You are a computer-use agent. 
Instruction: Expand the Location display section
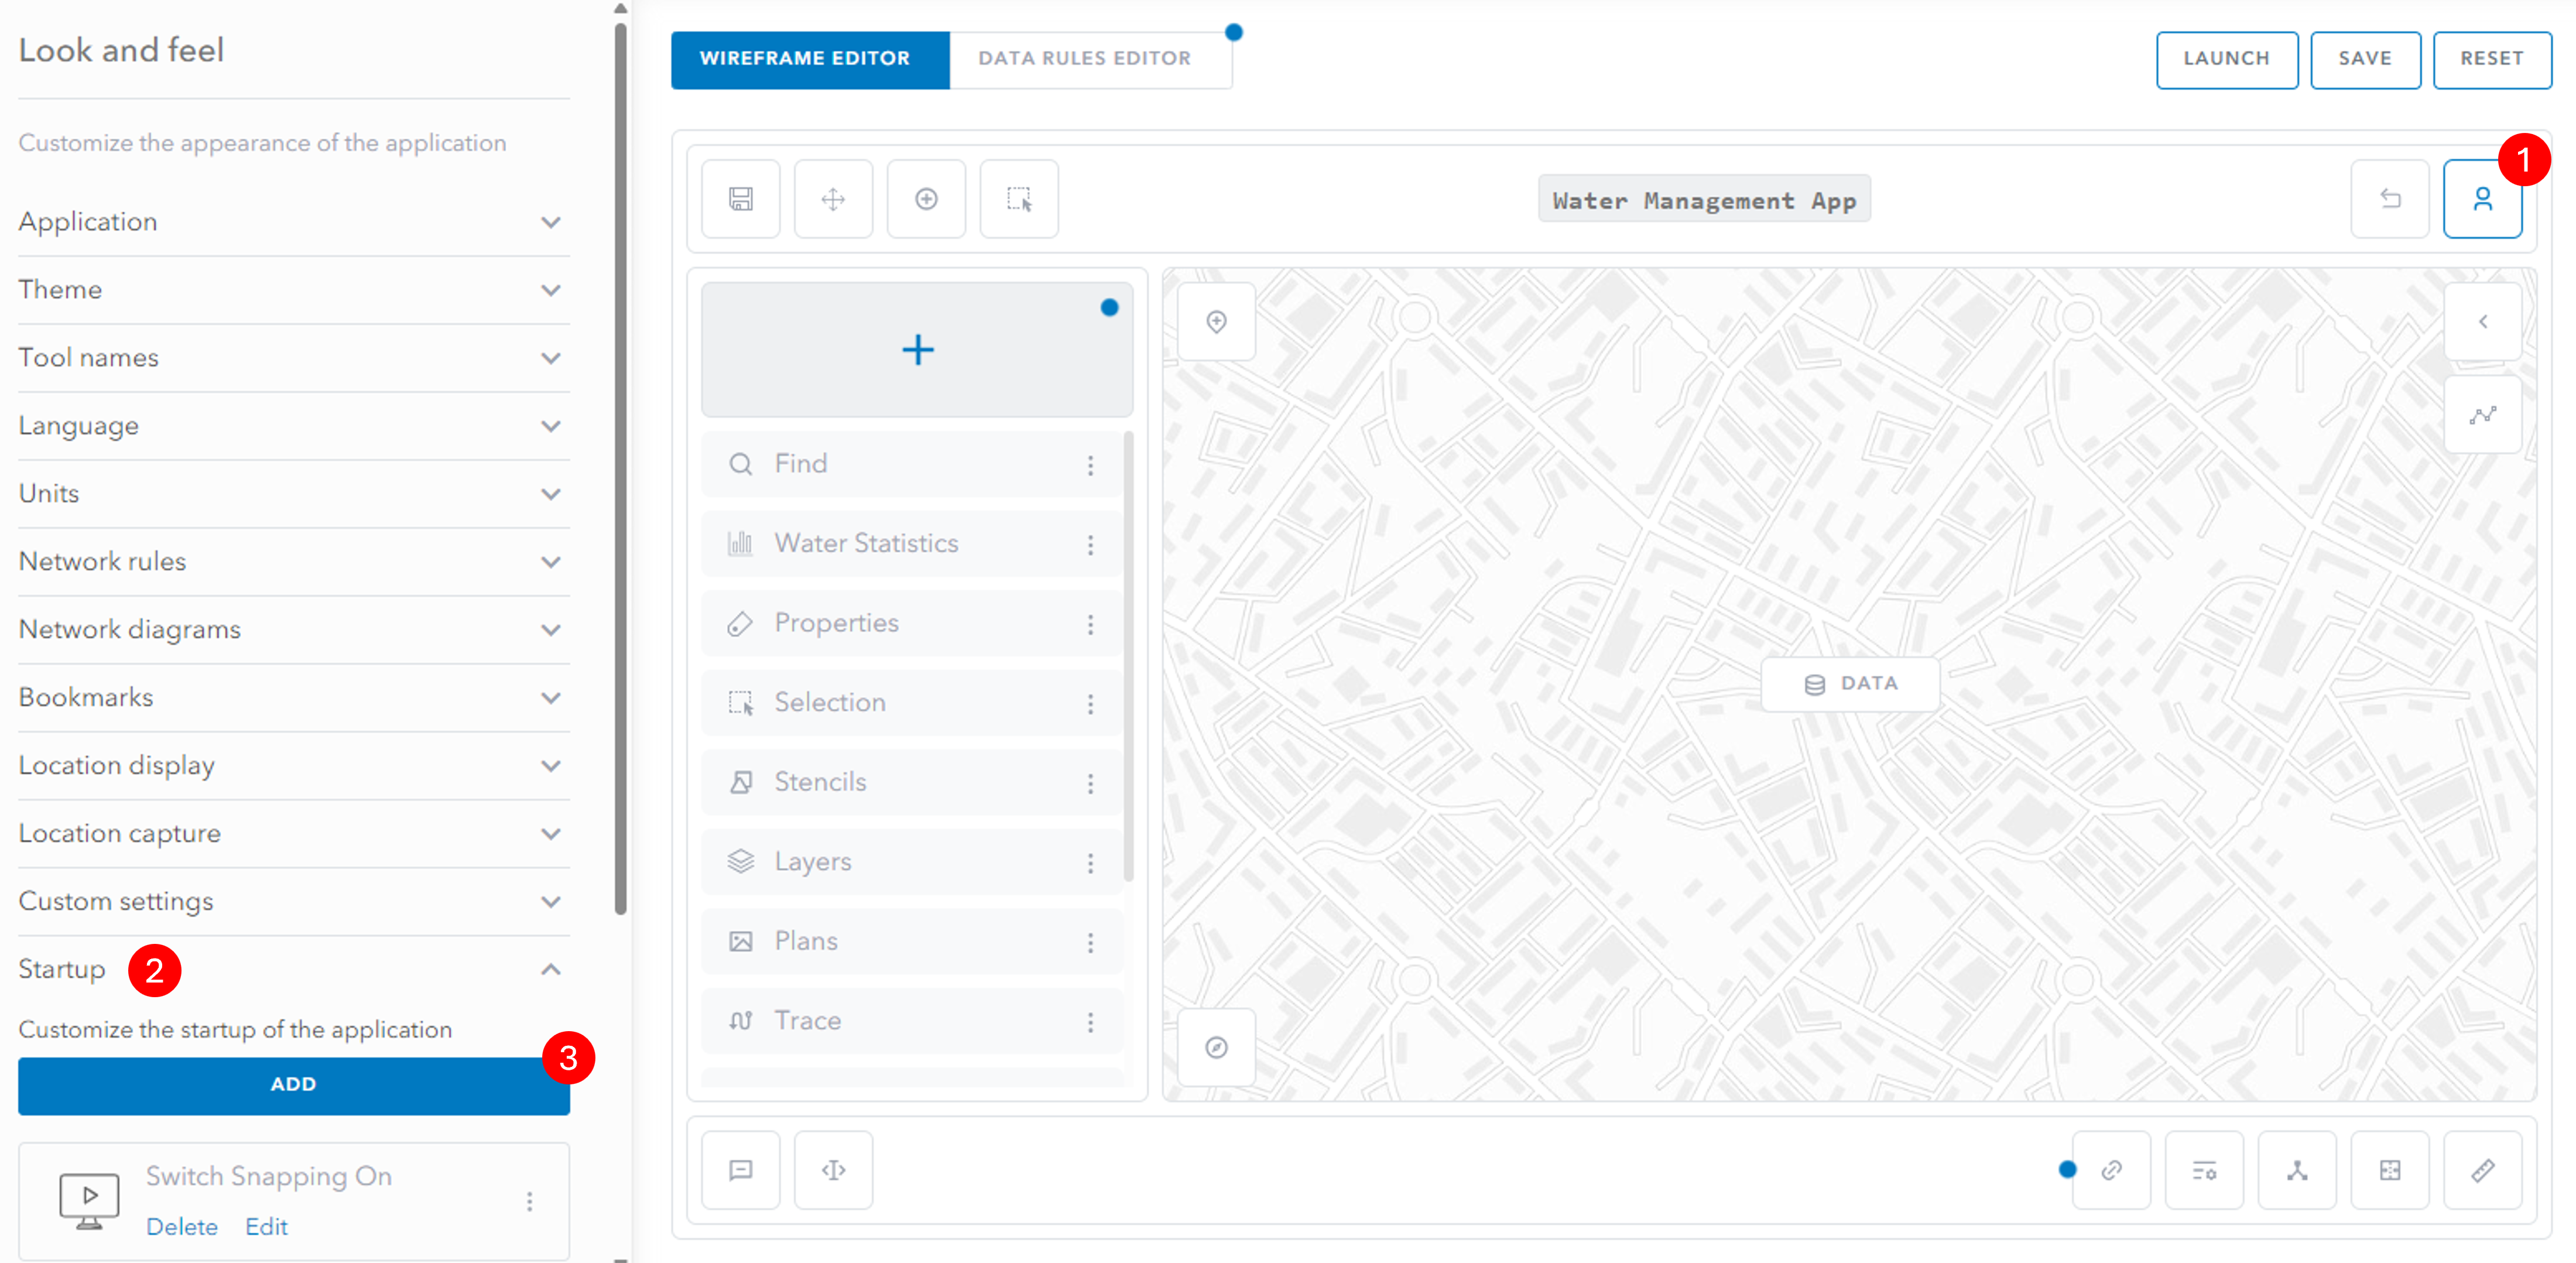point(294,766)
